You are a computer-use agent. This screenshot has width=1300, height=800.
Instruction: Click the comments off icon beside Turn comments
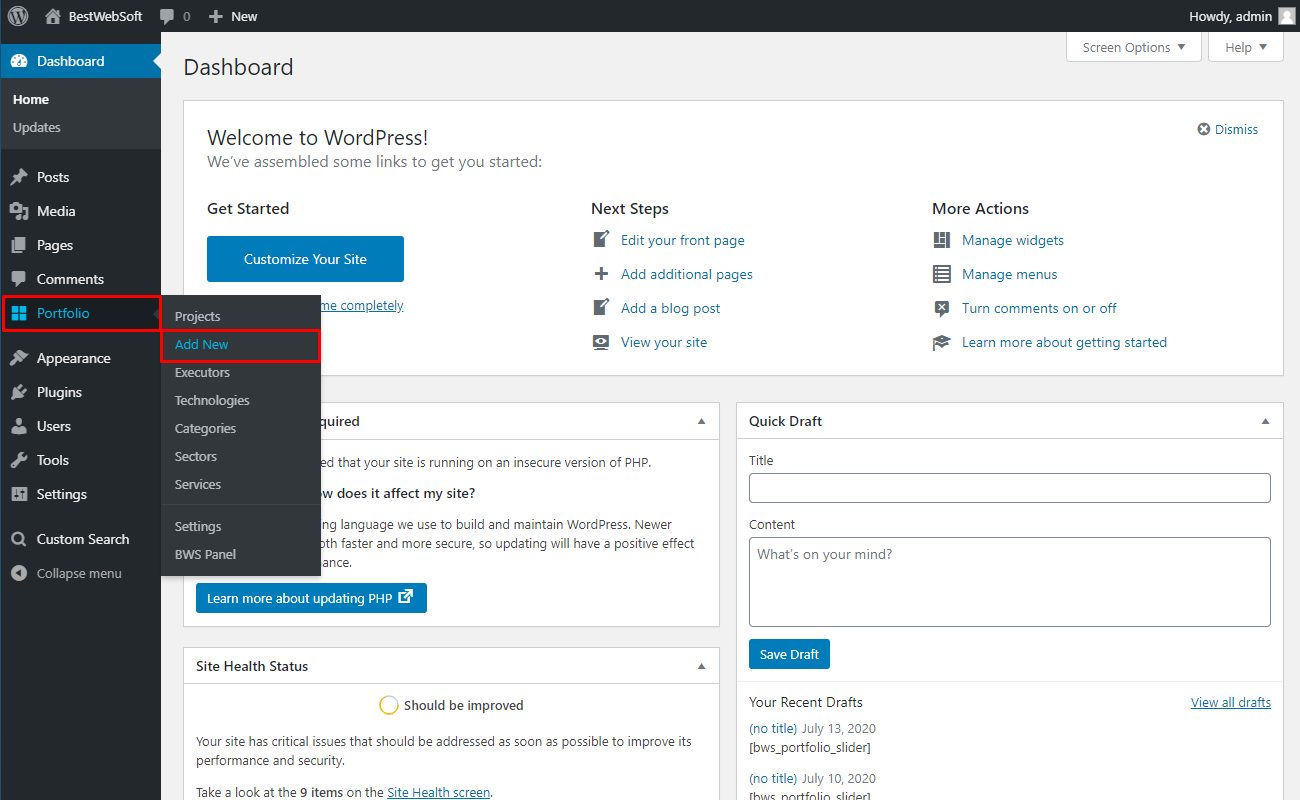click(942, 308)
